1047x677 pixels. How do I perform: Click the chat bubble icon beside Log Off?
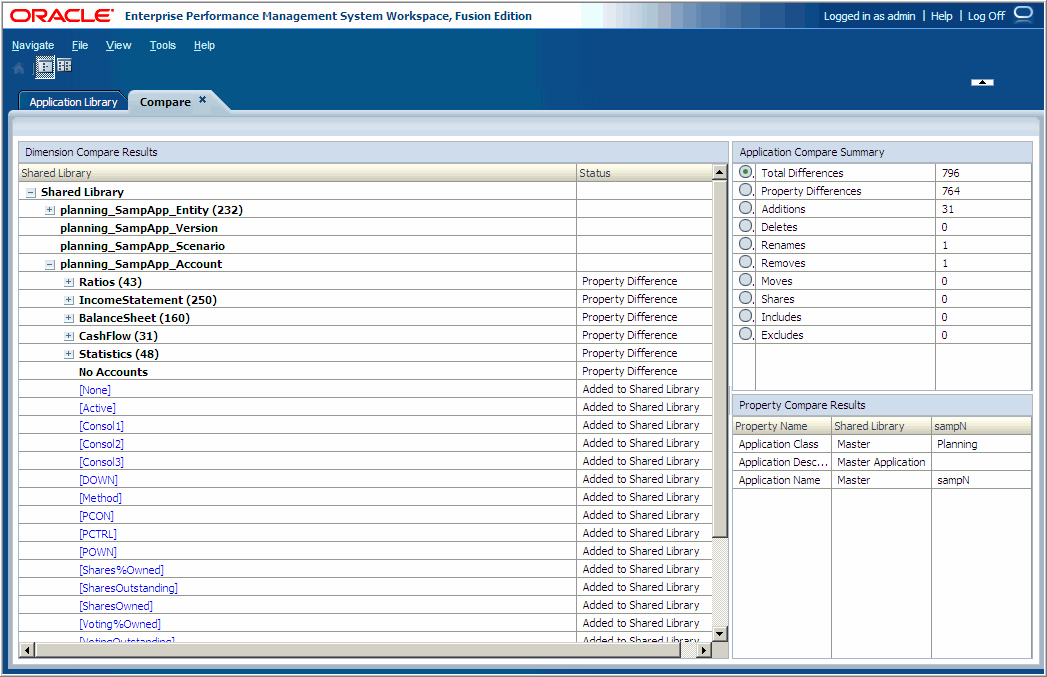pyautogui.click(x=1024, y=14)
